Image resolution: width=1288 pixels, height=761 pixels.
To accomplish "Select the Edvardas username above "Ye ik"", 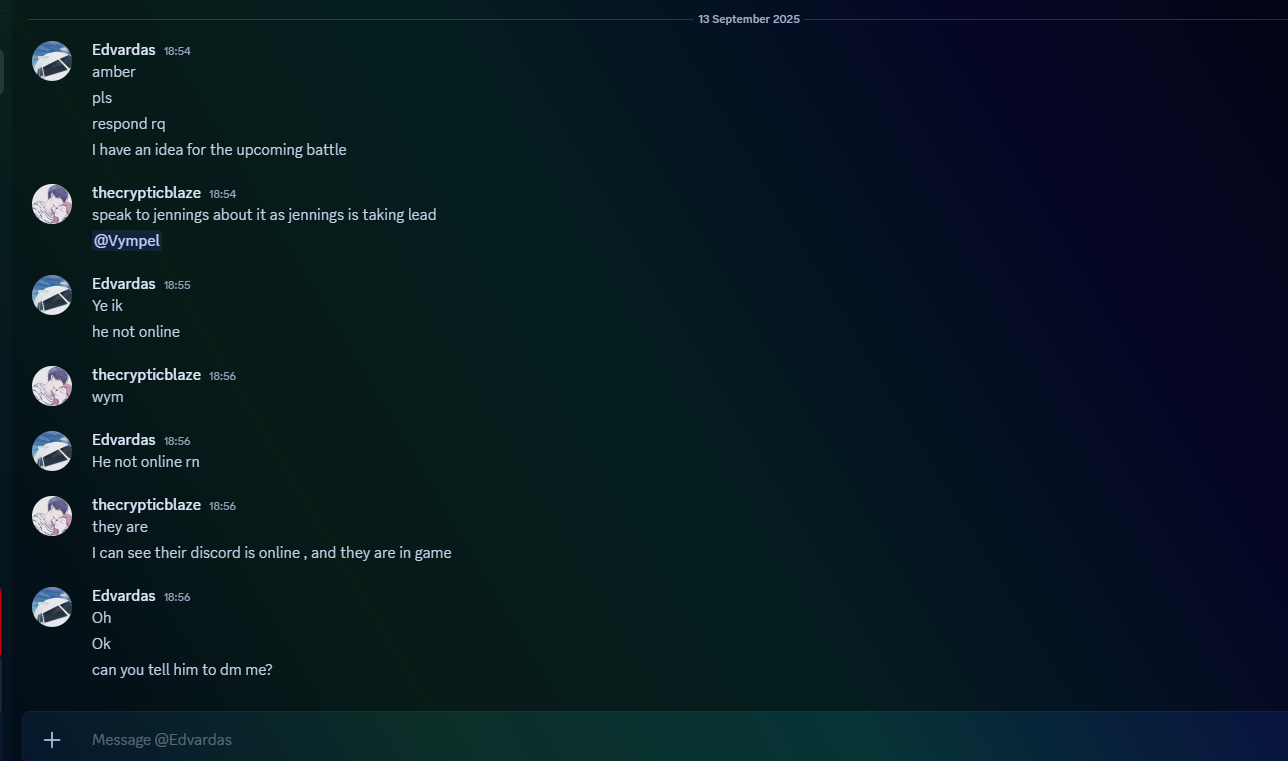I will coord(123,284).
